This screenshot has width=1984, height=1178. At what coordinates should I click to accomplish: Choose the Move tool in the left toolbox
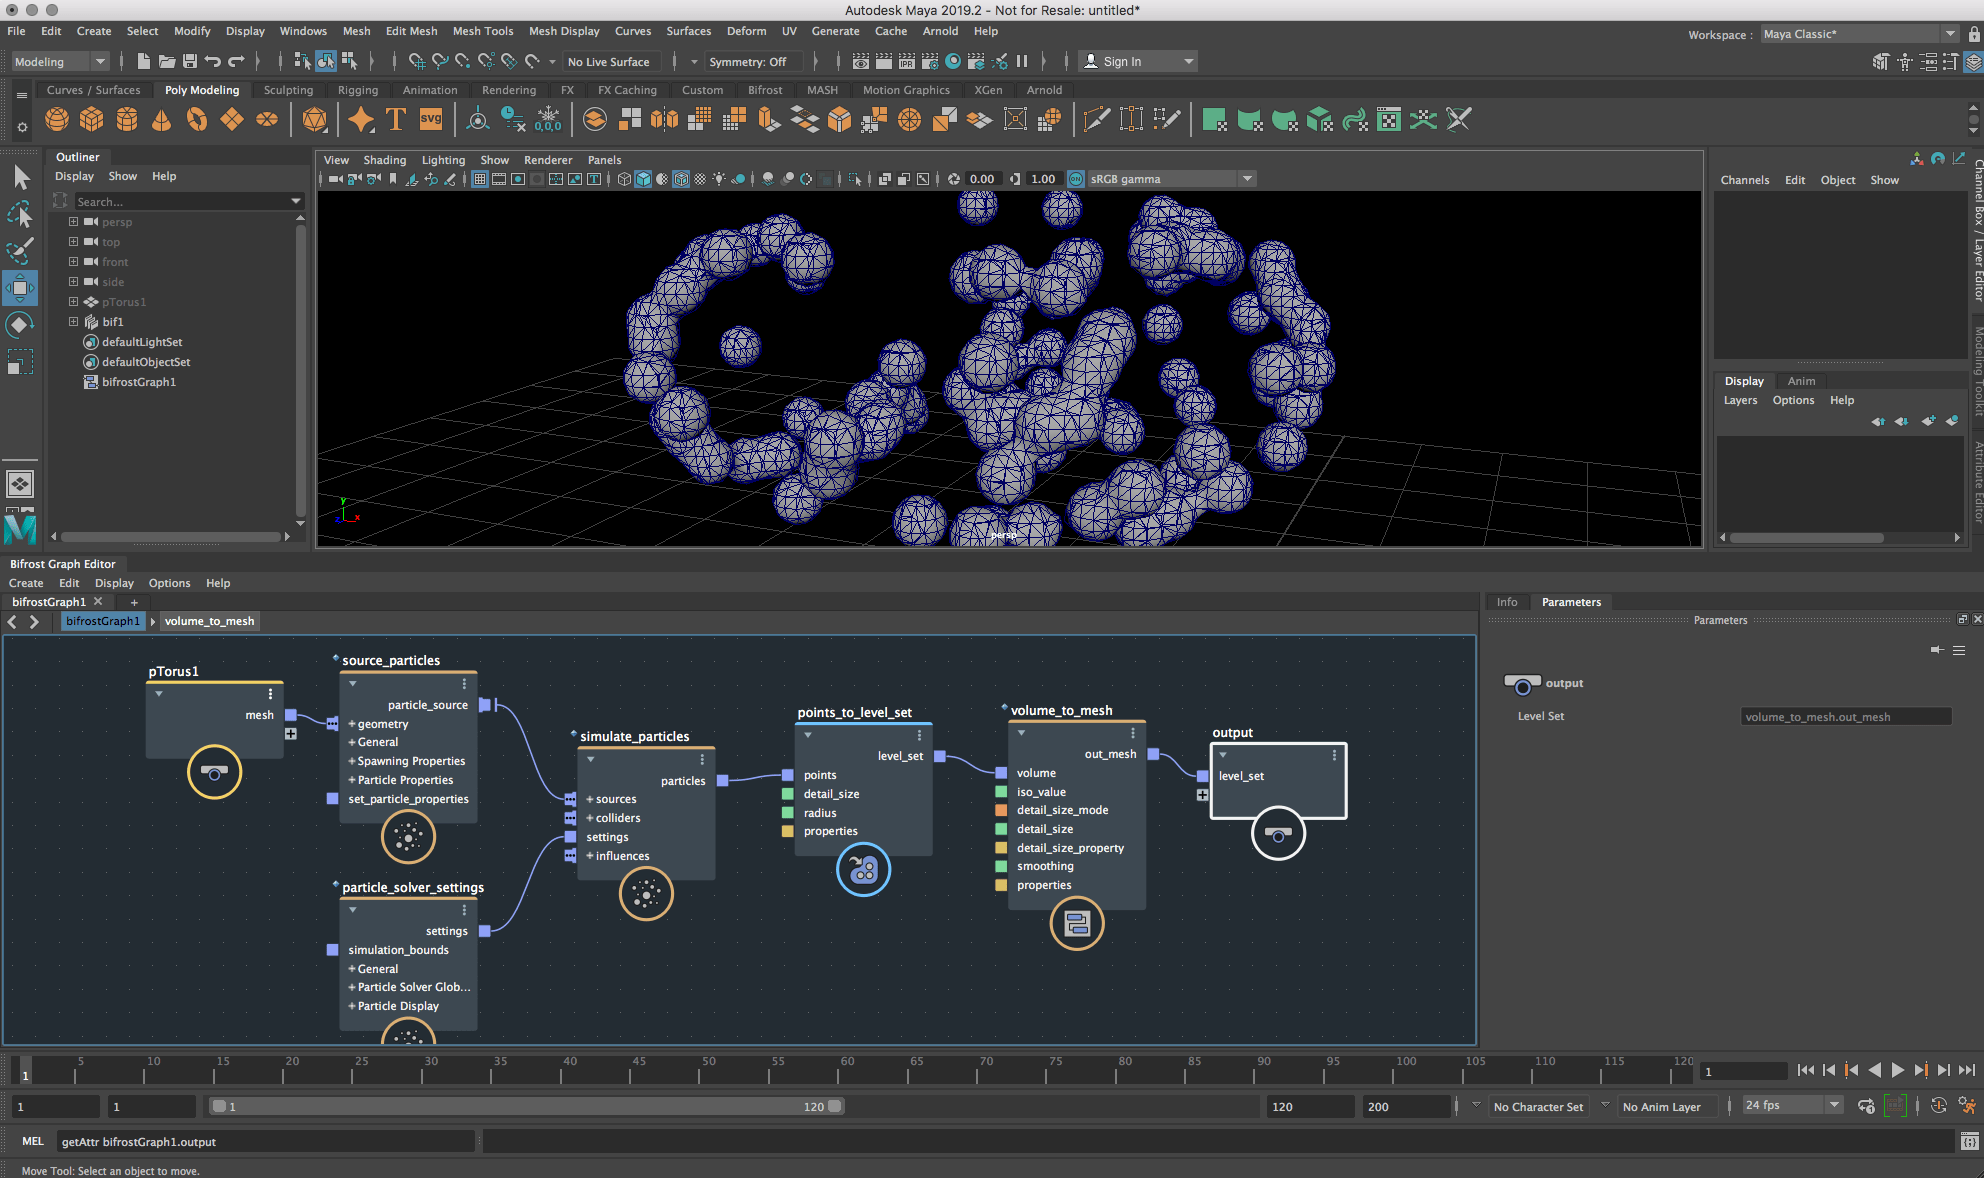(x=20, y=288)
